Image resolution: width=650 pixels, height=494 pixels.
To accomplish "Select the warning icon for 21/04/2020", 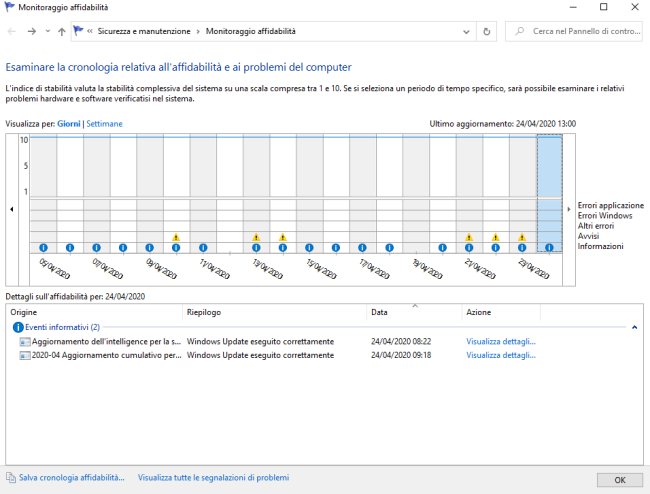I will pyautogui.click(x=469, y=237).
